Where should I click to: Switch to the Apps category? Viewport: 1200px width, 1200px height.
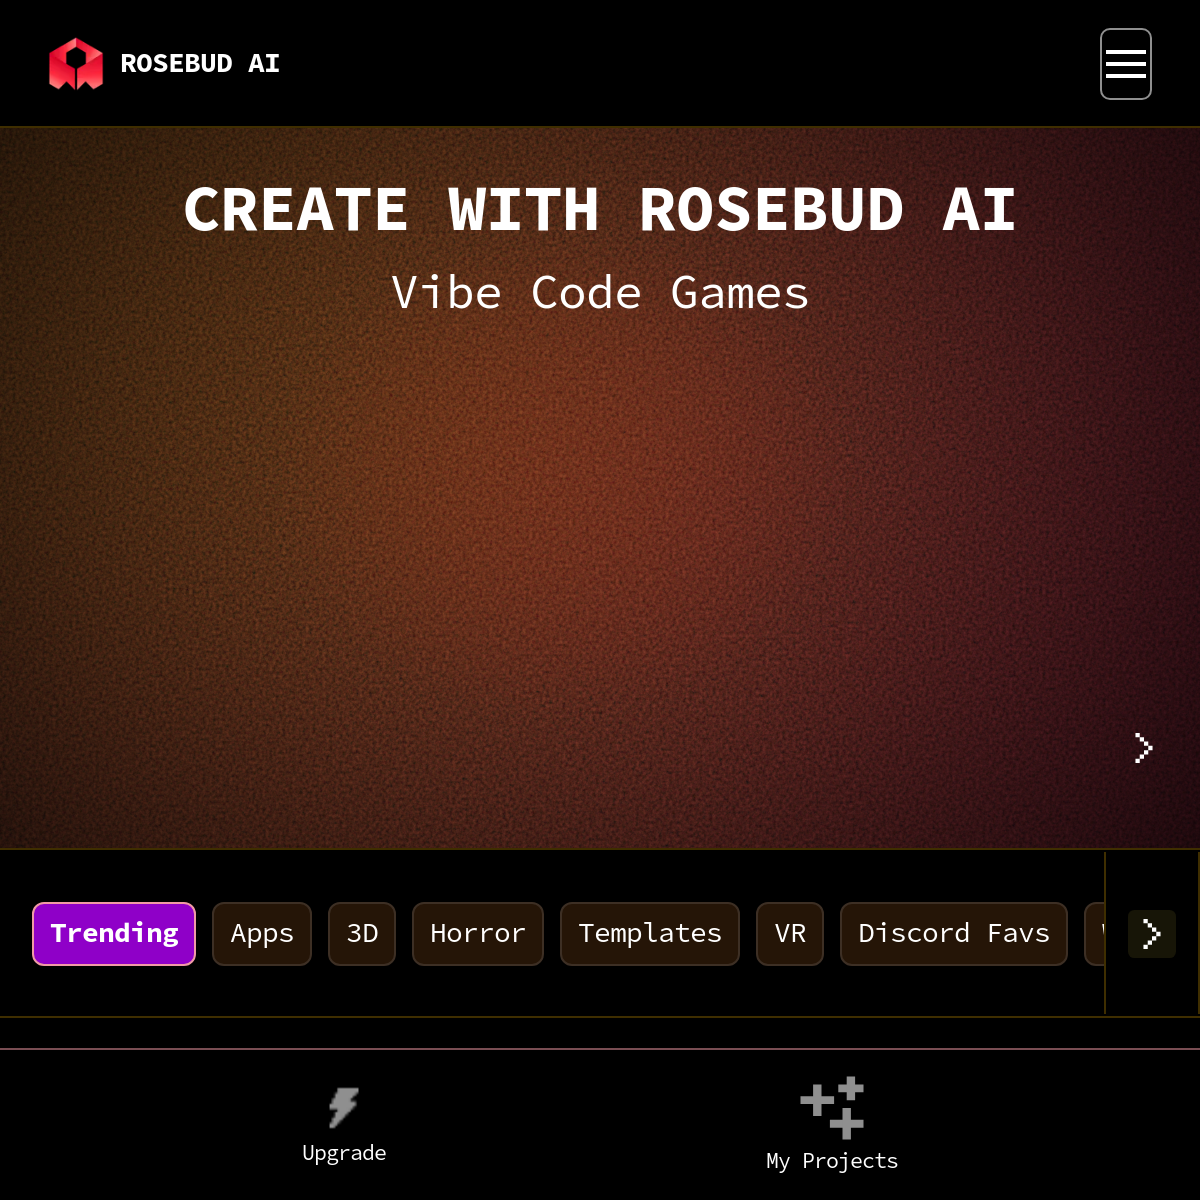[x=262, y=933]
